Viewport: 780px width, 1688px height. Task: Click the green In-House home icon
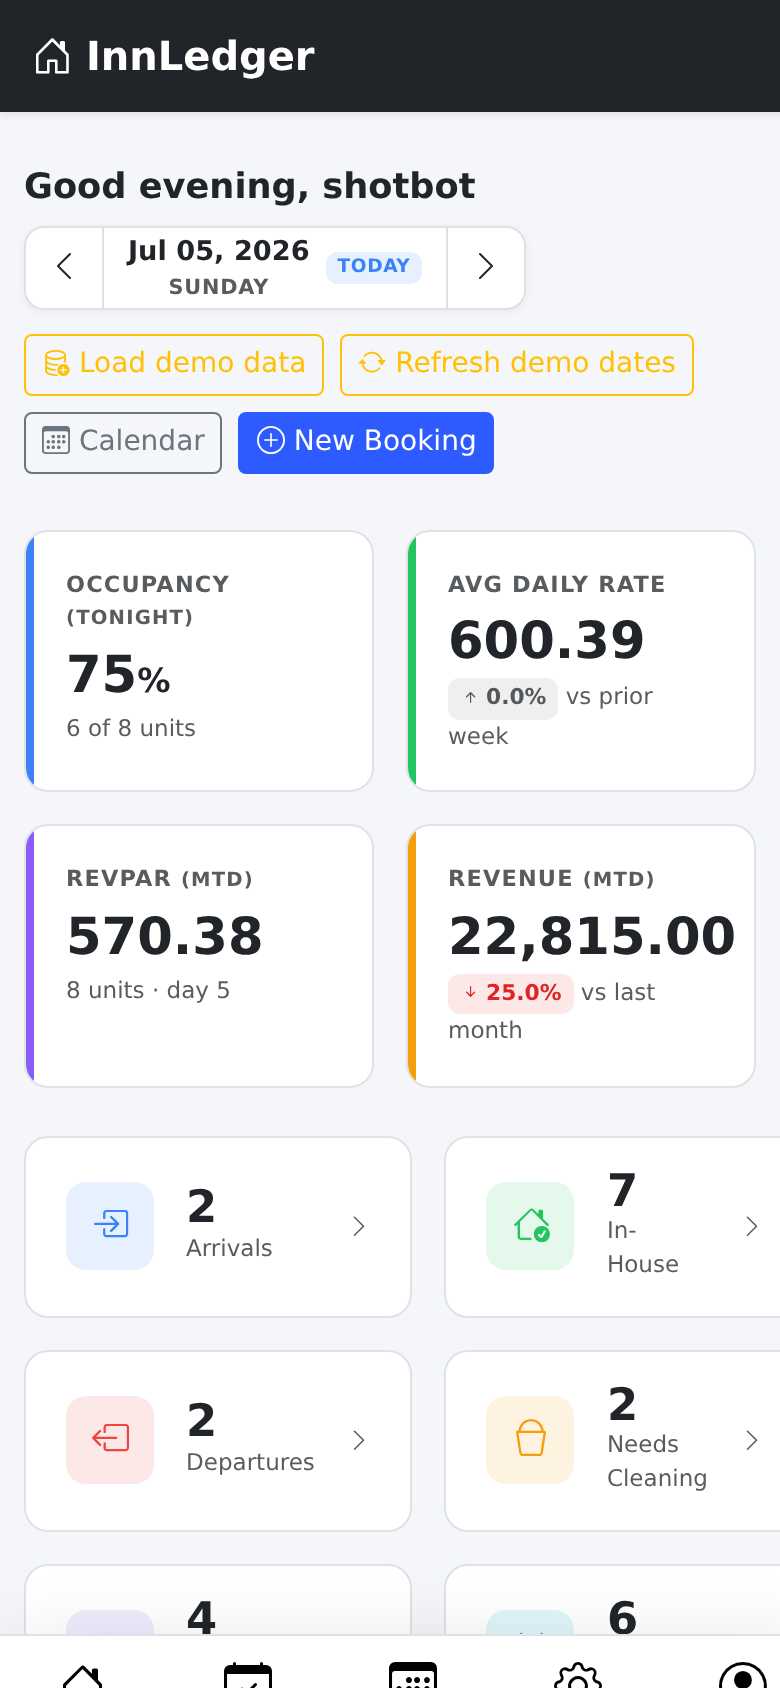point(530,1226)
